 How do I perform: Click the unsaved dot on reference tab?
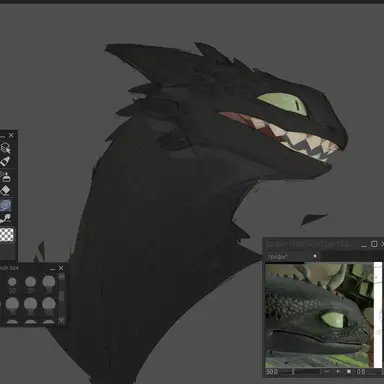315,256
